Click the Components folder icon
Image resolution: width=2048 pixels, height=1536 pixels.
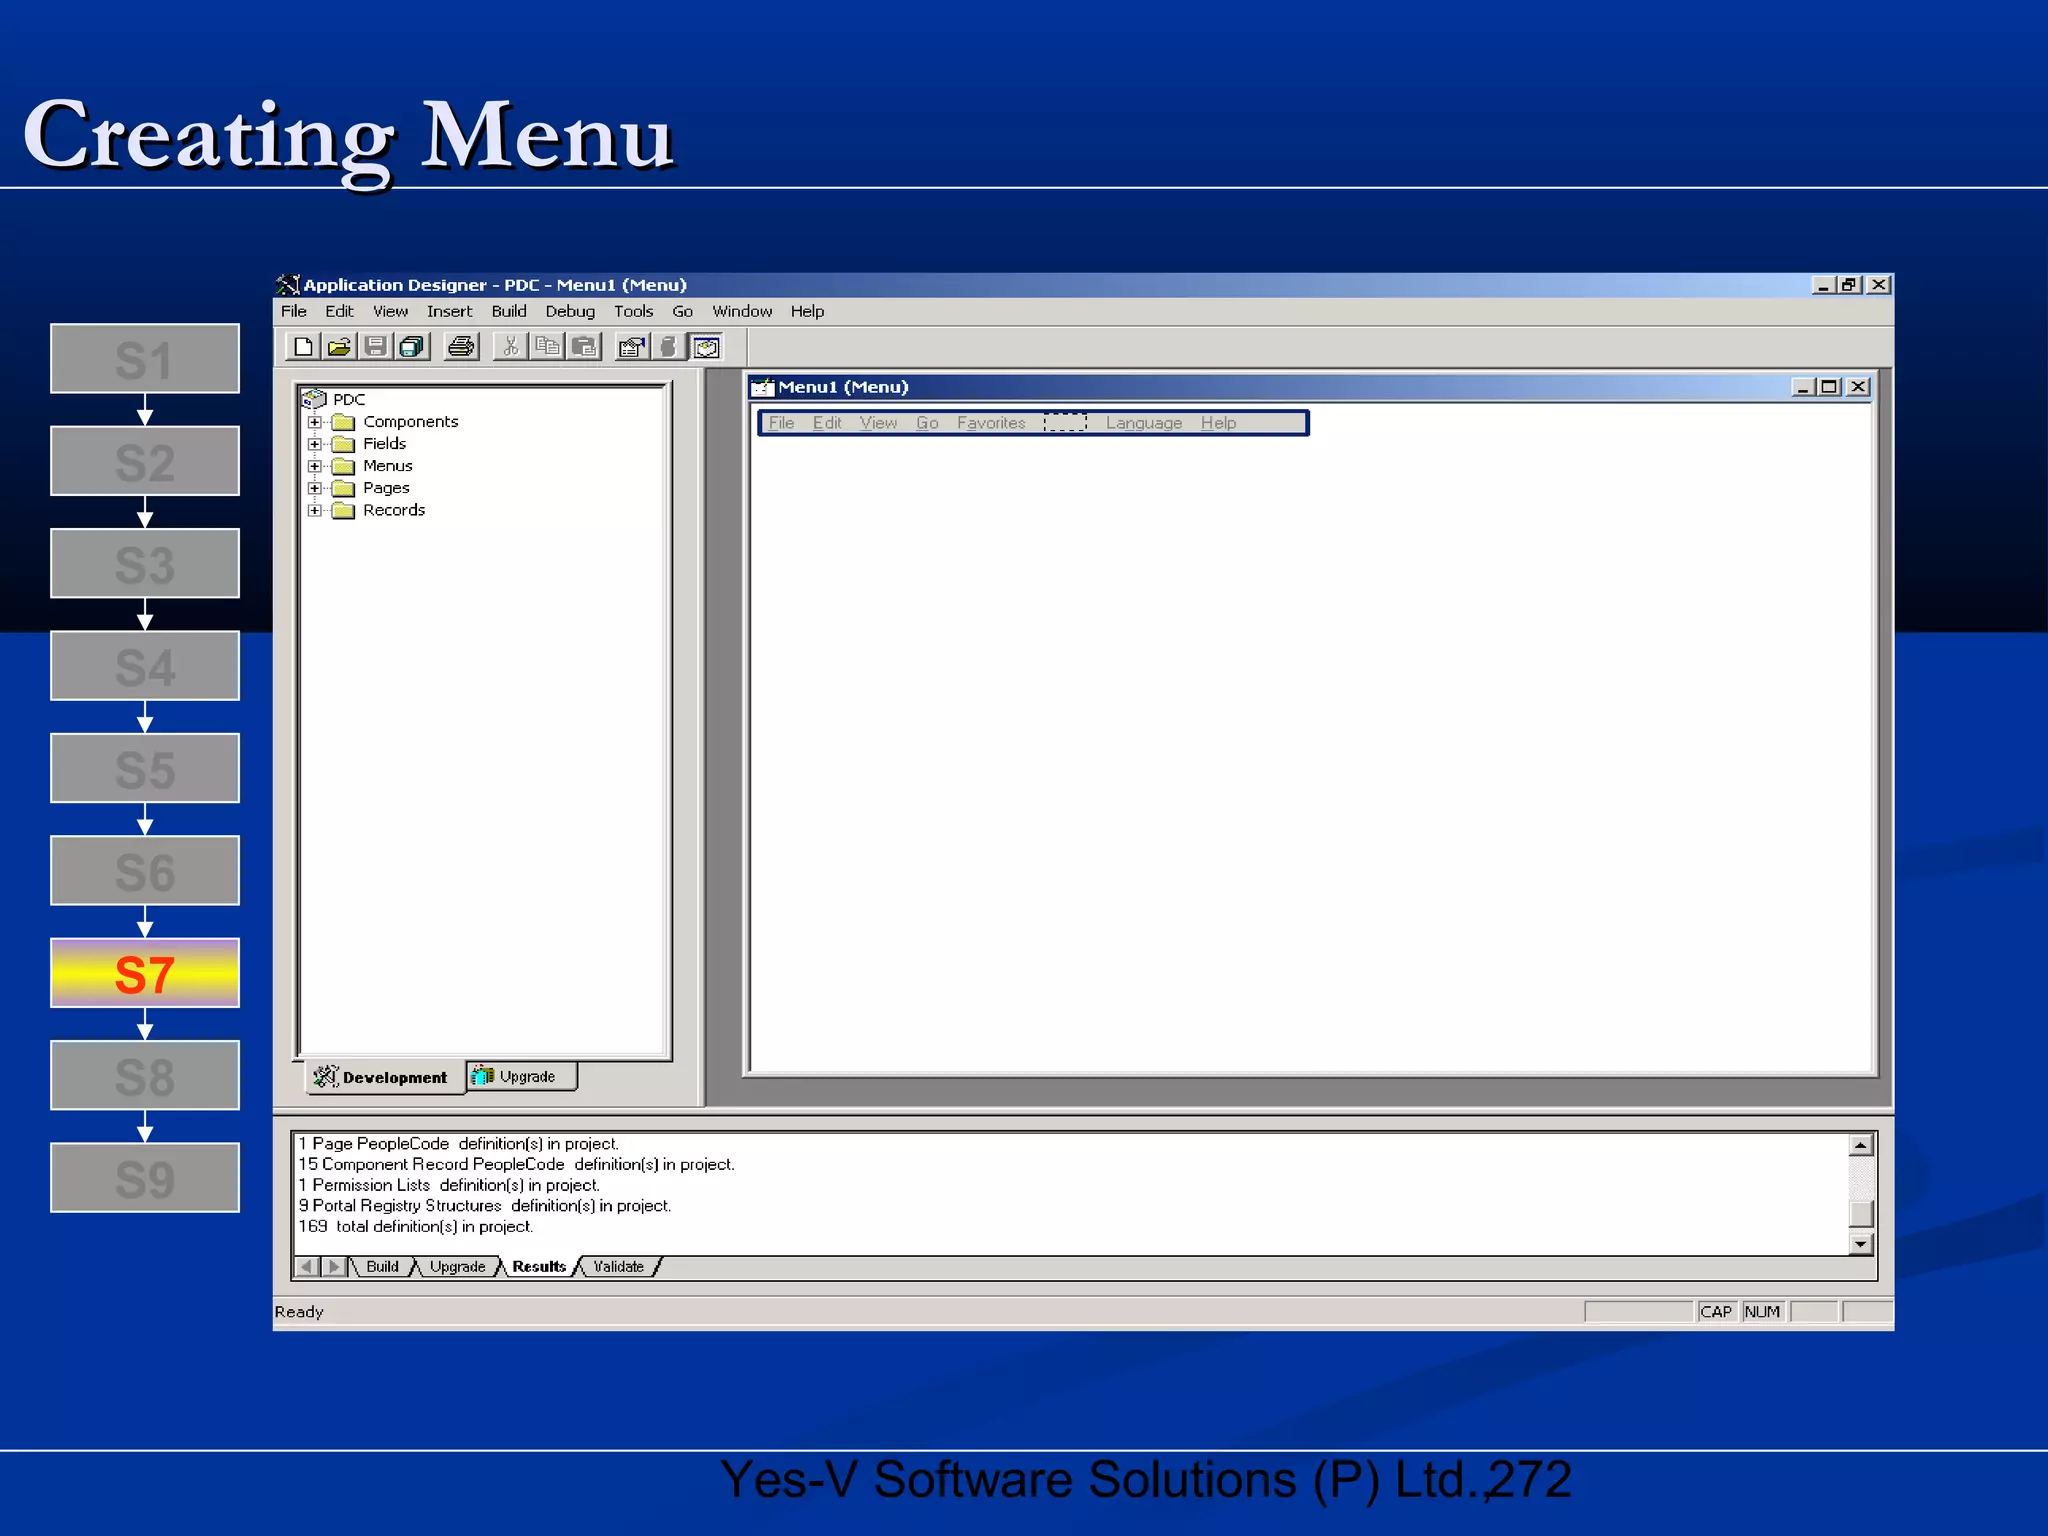coord(343,422)
